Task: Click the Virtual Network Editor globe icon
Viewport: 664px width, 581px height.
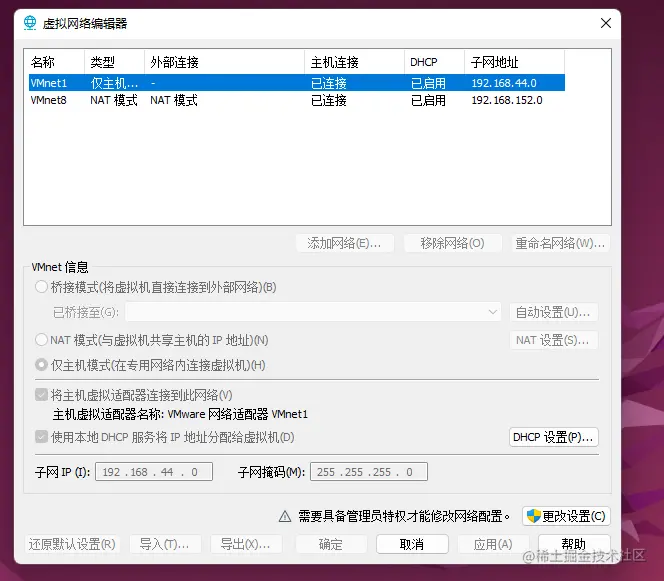Action: [x=30, y=22]
